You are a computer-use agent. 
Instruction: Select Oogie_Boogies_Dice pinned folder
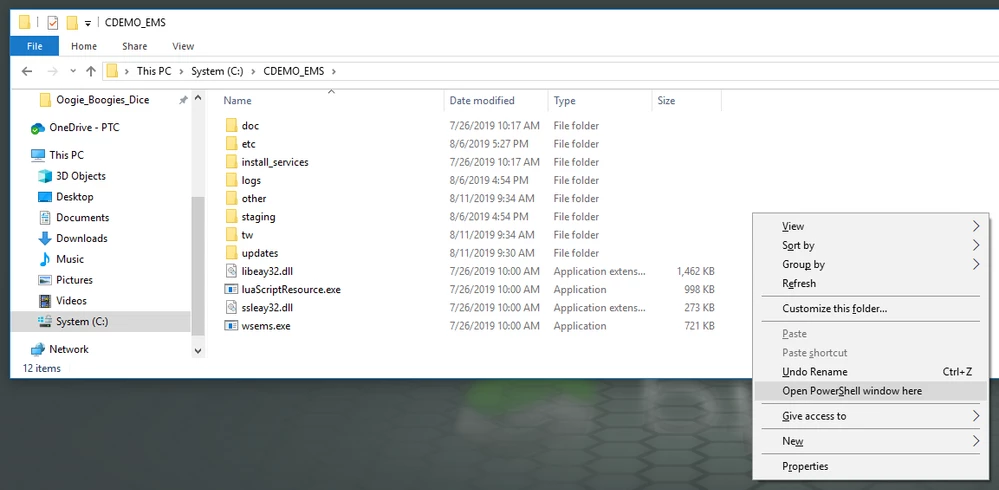(x=103, y=100)
